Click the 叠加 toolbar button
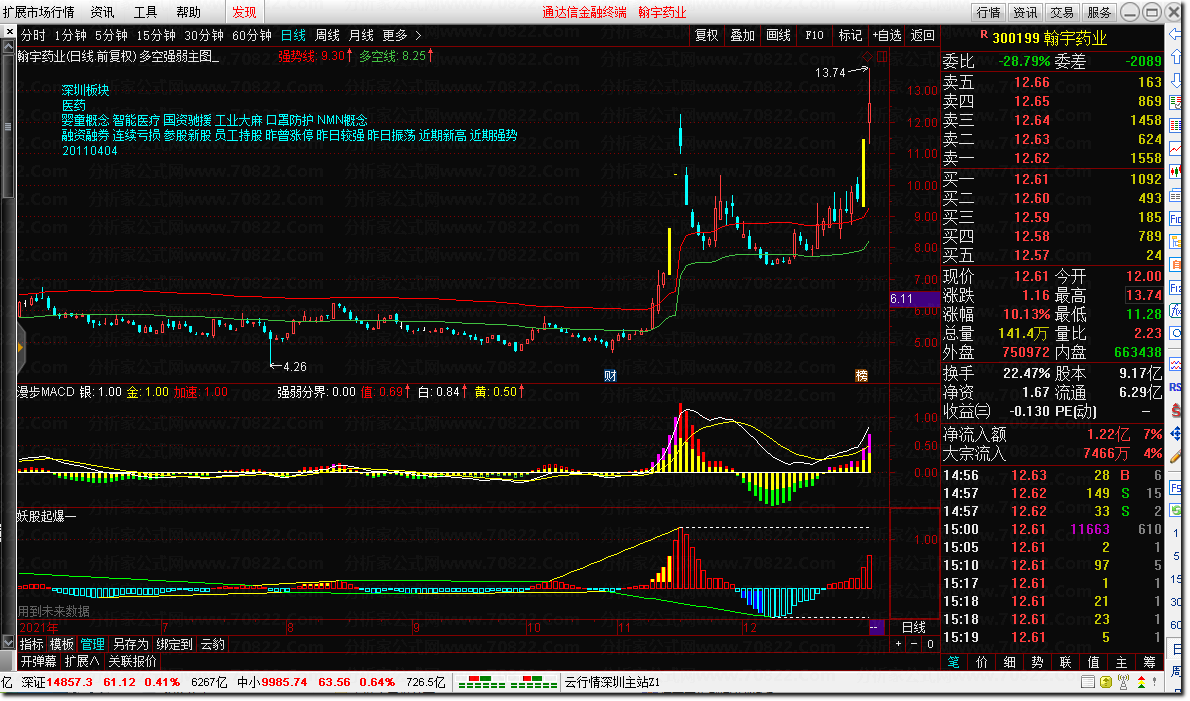The height and width of the screenshot is (701, 1190). coord(742,36)
